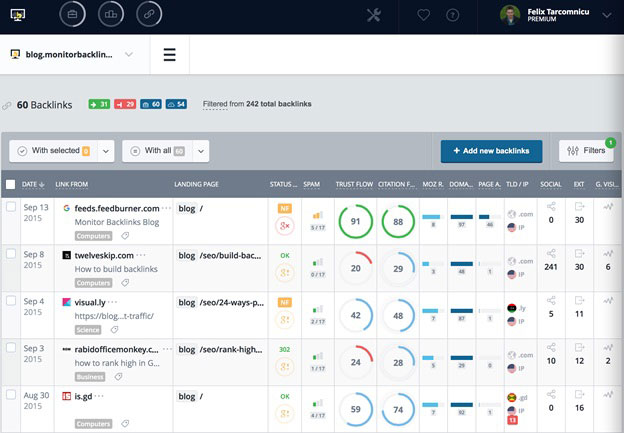The width and height of the screenshot is (624, 433).
Task: Sort by the Trust Flow column
Action: pyautogui.click(x=353, y=184)
